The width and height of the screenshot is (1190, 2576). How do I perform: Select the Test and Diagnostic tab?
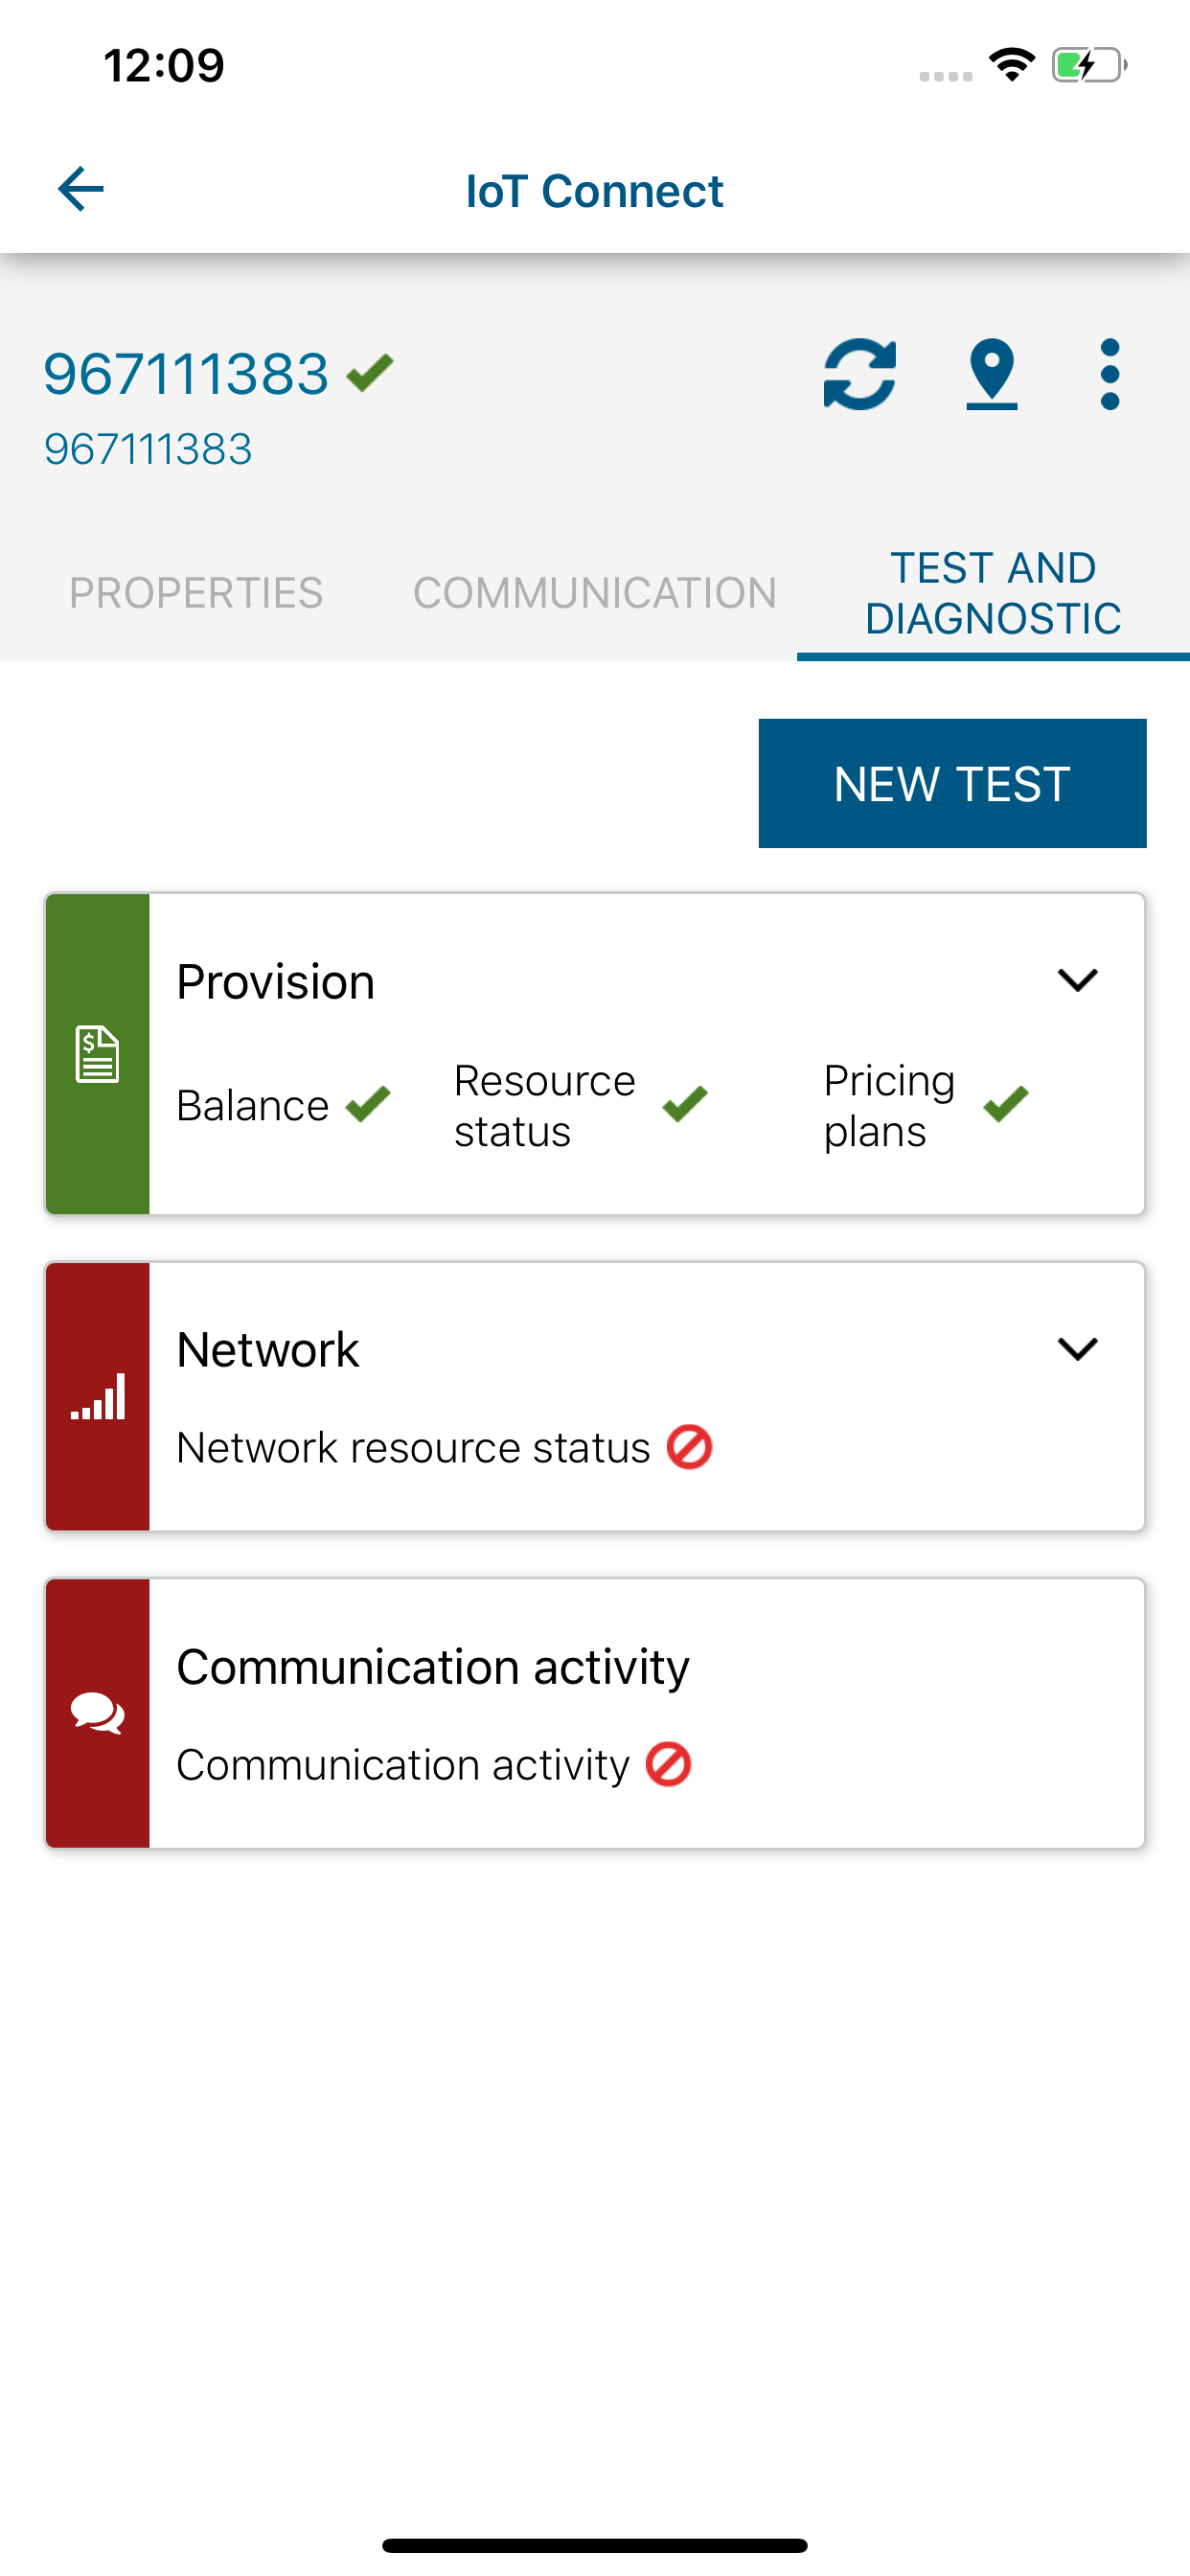click(992, 593)
